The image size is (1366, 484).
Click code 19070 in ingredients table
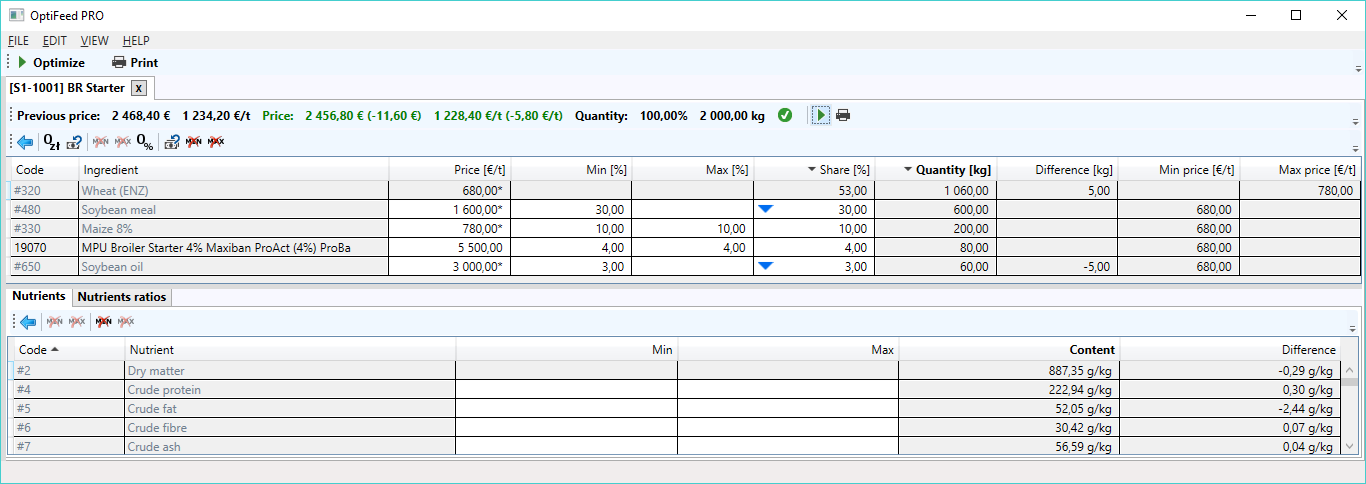[x=30, y=248]
